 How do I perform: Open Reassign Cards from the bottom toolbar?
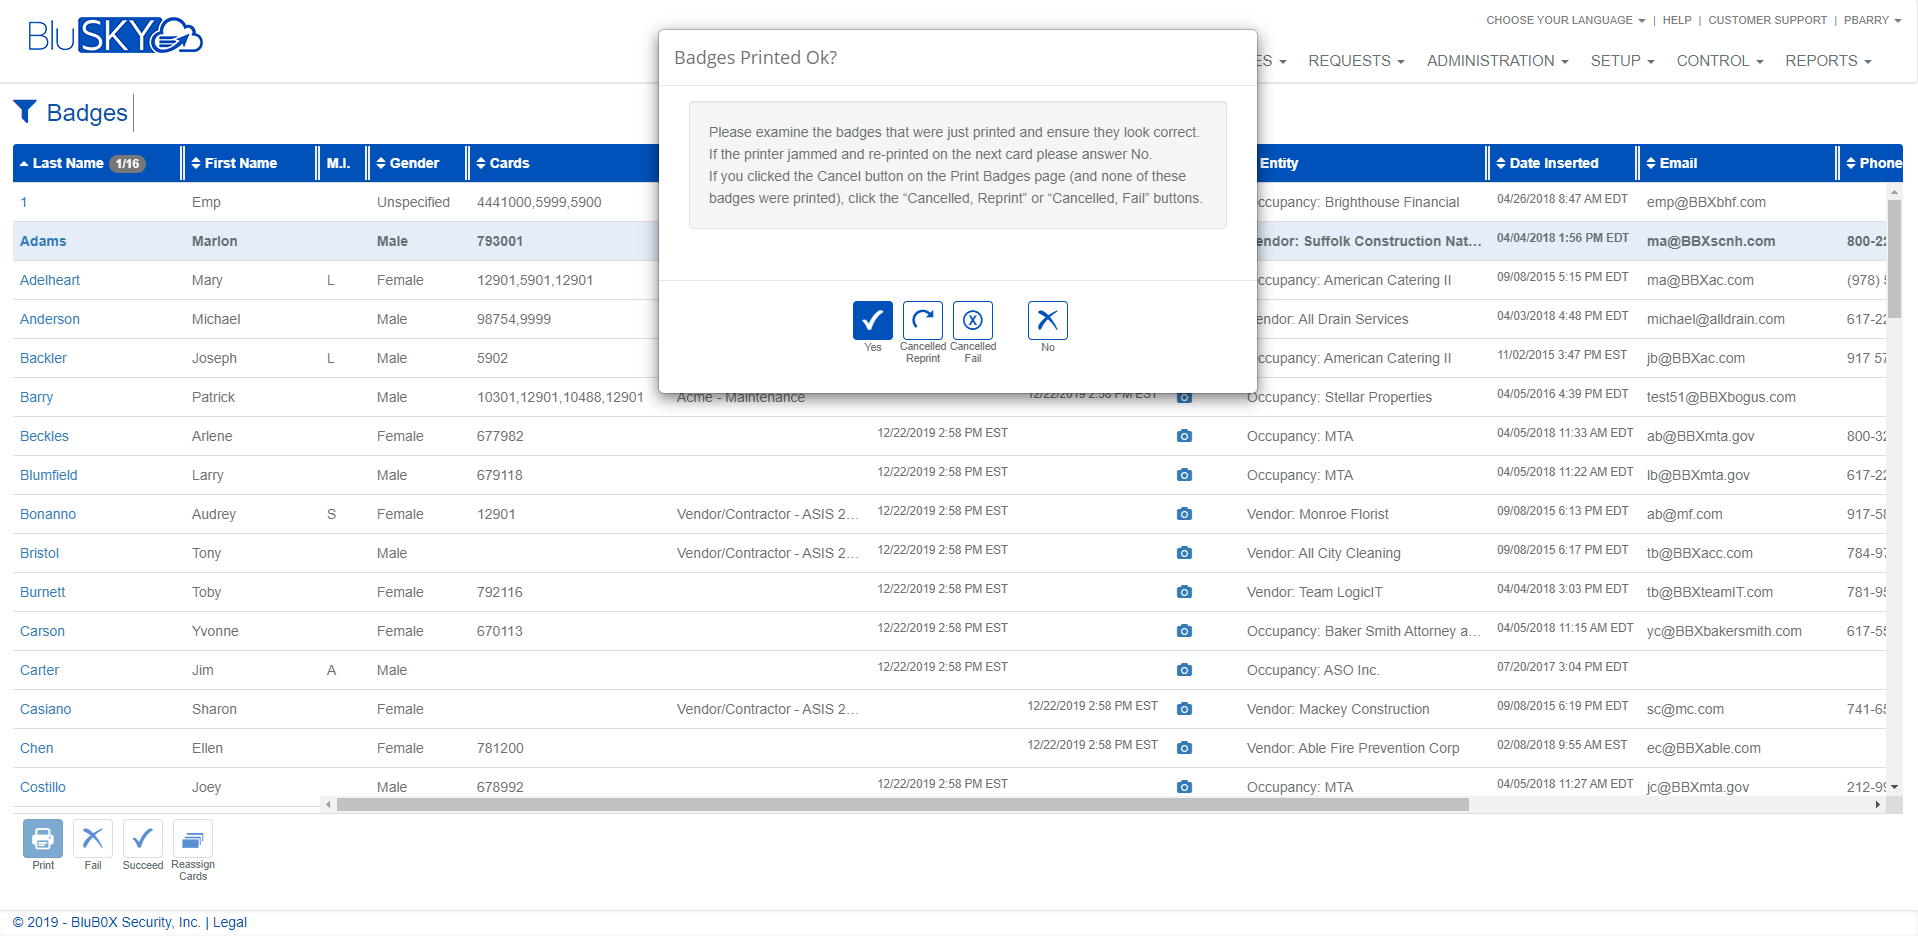coord(192,838)
